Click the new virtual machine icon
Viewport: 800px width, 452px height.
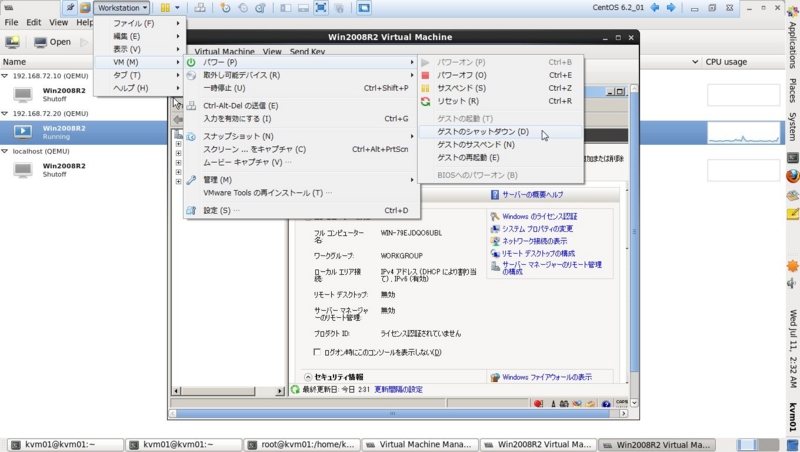[x=12, y=42]
